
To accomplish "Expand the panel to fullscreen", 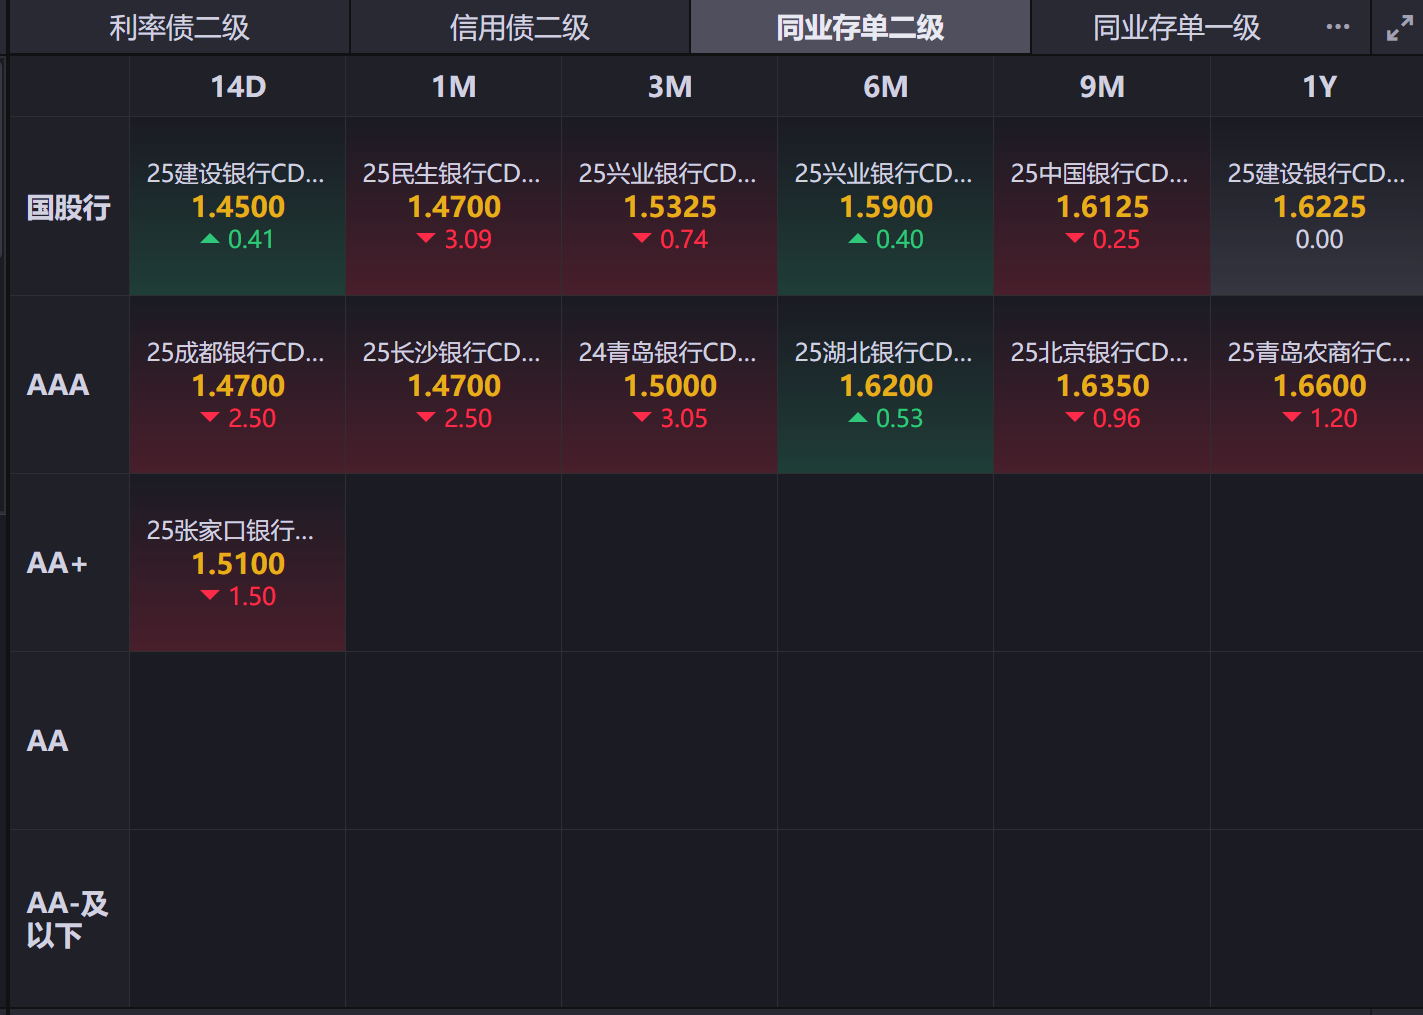I will click(x=1399, y=28).
